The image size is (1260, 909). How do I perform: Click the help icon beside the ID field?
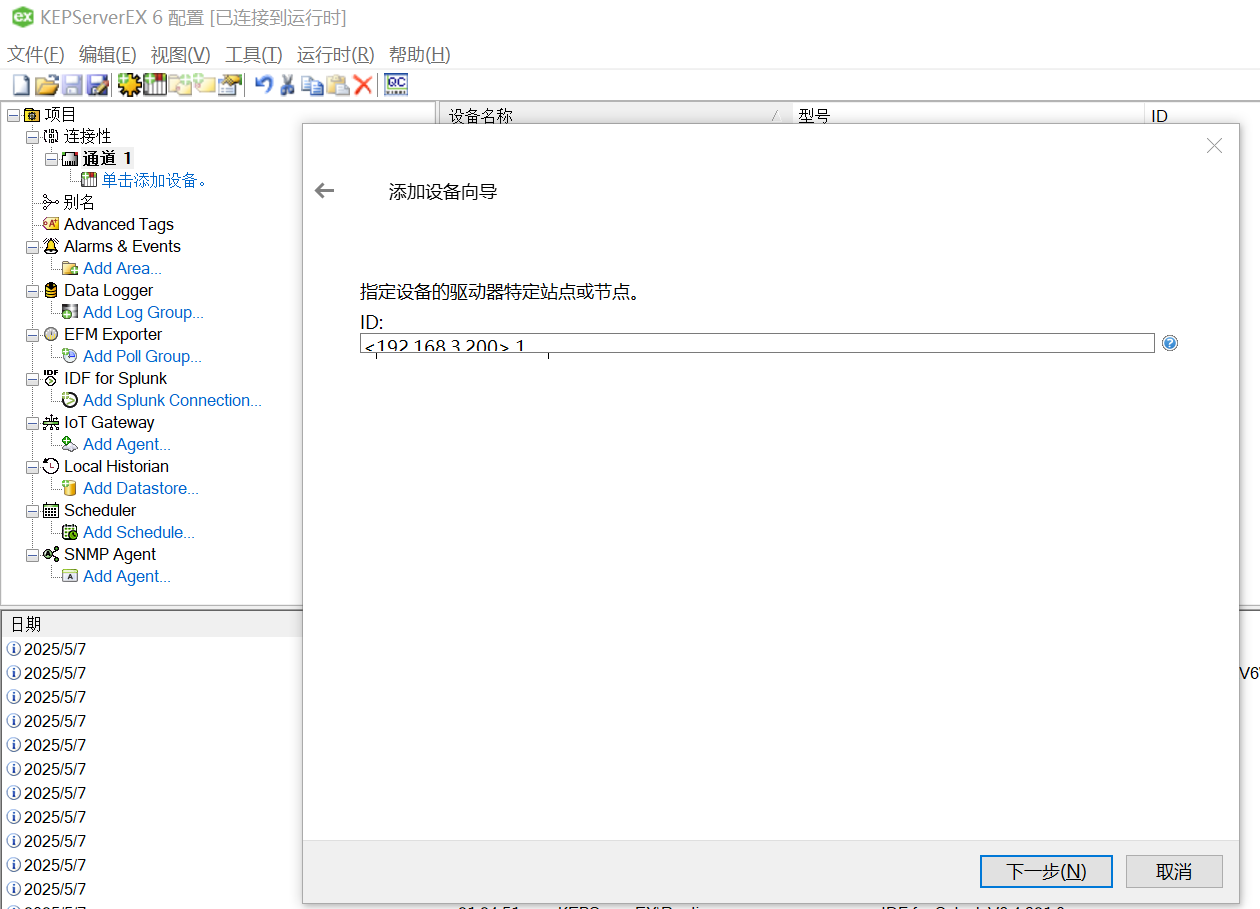(1170, 343)
